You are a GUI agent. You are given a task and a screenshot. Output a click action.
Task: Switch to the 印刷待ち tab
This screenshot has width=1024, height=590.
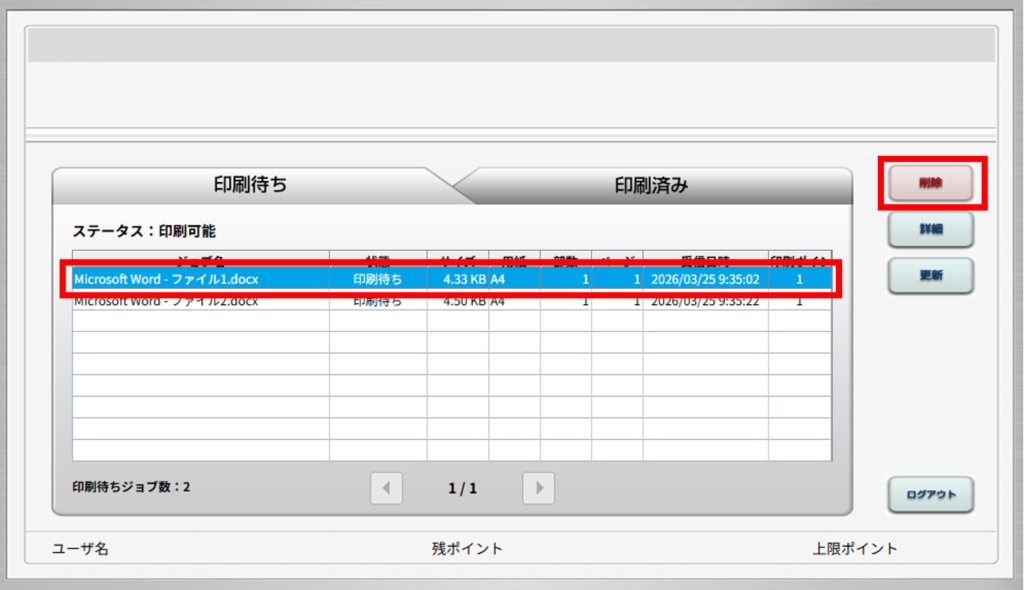[x=250, y=185]
